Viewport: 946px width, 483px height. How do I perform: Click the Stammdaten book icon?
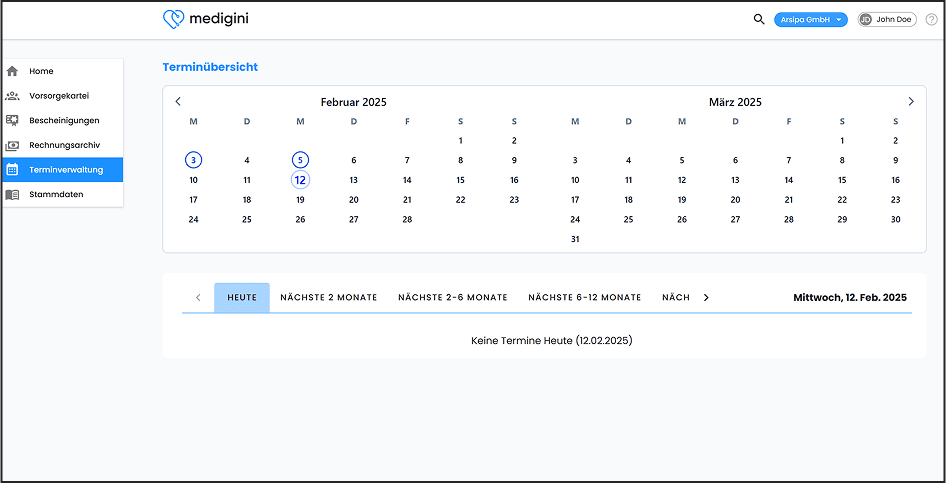click(x=12, y=194)
